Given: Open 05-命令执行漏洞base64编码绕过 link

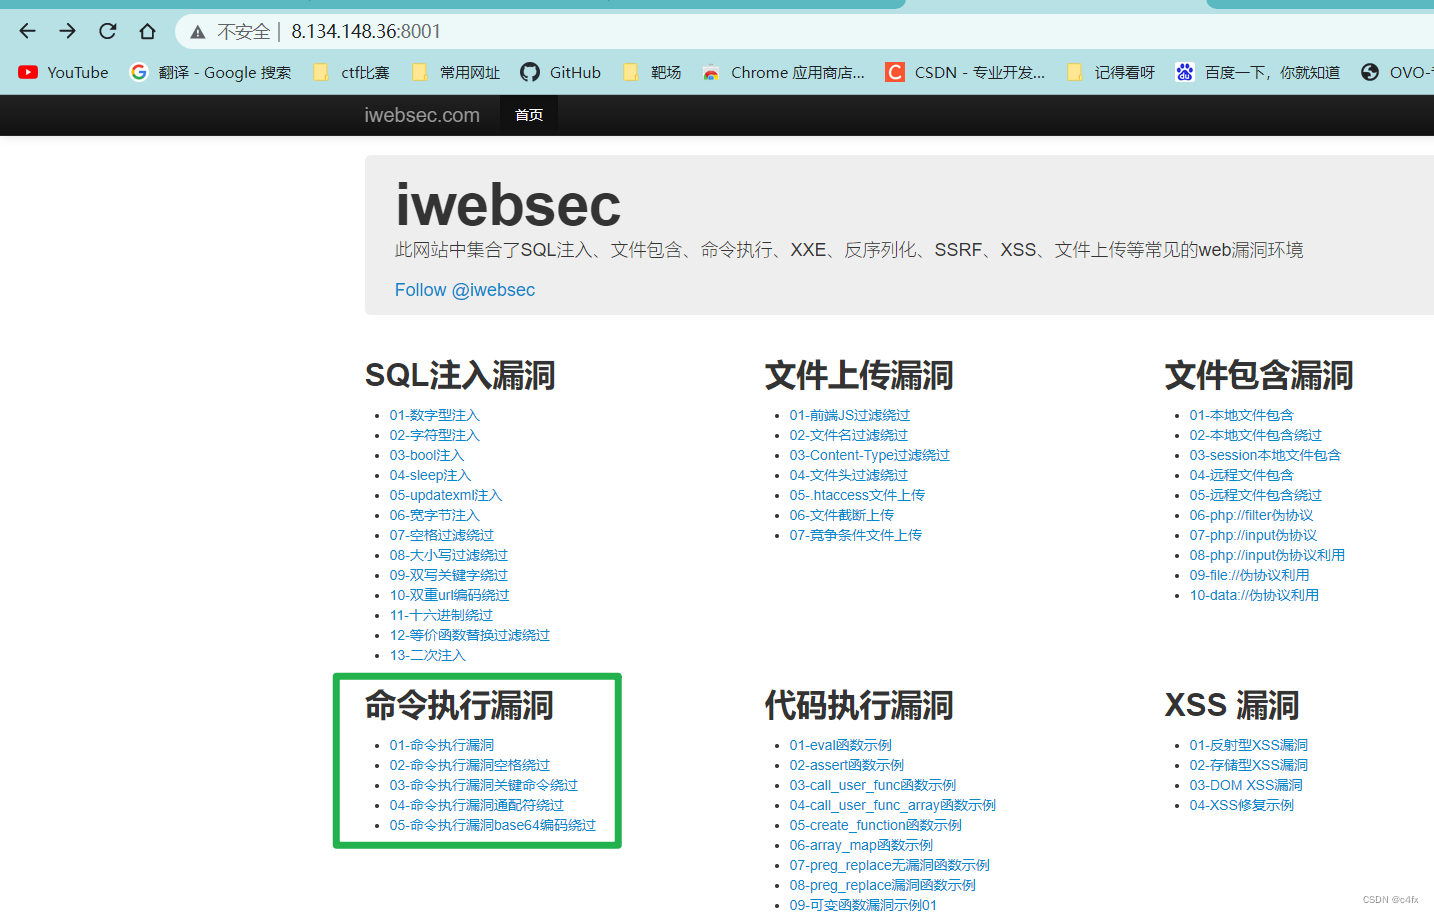Looking at the screenshot, I should tap(493, 825).
